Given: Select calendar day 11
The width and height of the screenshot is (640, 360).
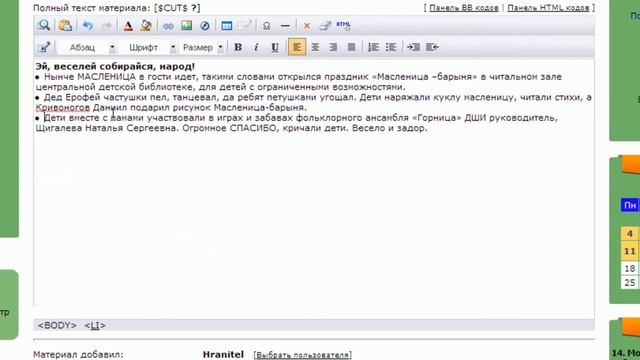Looking at the screenshot, I should coord(629,251).
